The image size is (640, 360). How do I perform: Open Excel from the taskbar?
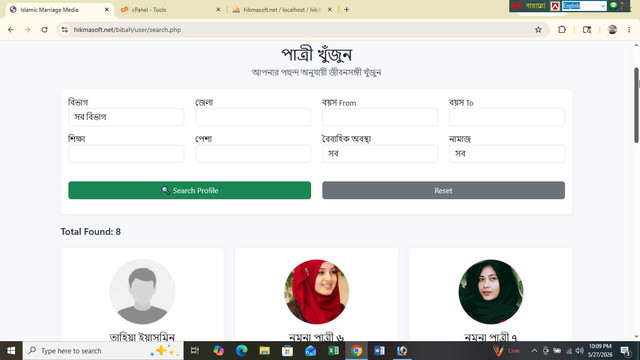pos(333,351)
